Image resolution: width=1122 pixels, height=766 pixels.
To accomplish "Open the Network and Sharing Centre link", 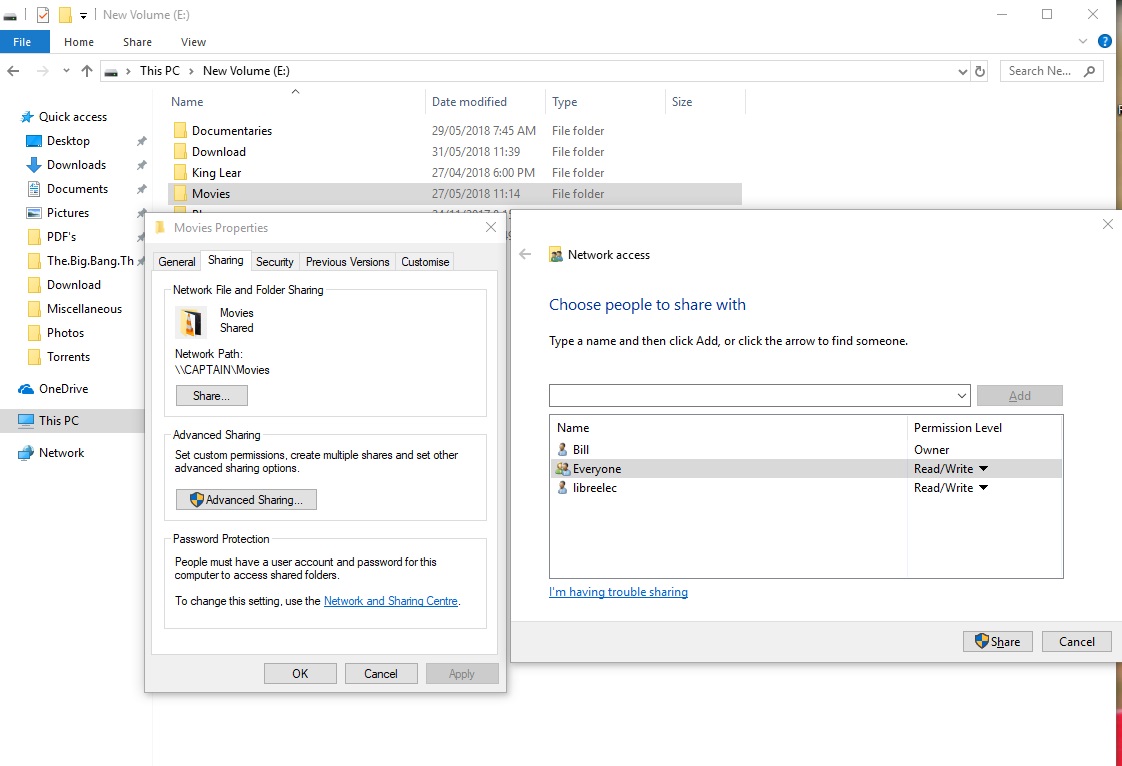I will [x=390, y=601].
